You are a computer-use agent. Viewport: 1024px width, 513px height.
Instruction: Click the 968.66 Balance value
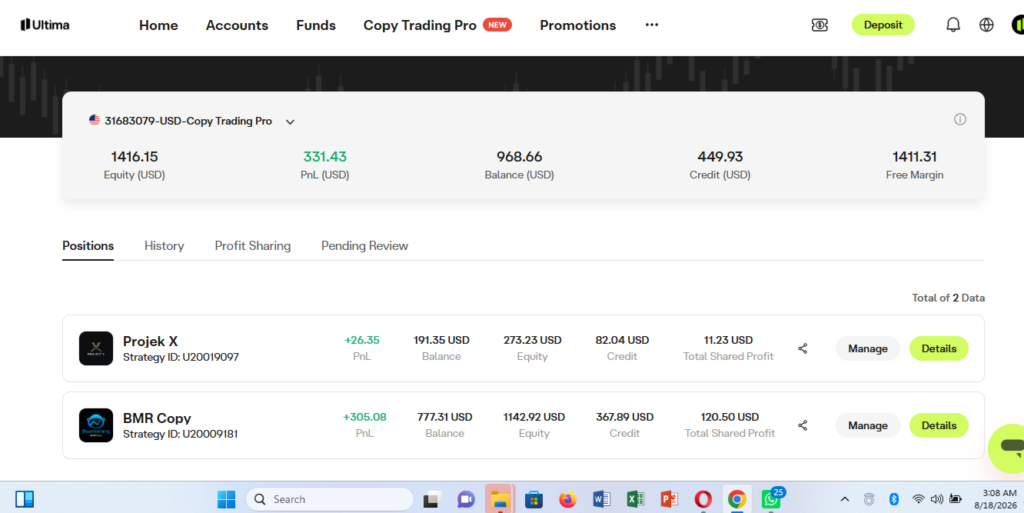(519, 157)
